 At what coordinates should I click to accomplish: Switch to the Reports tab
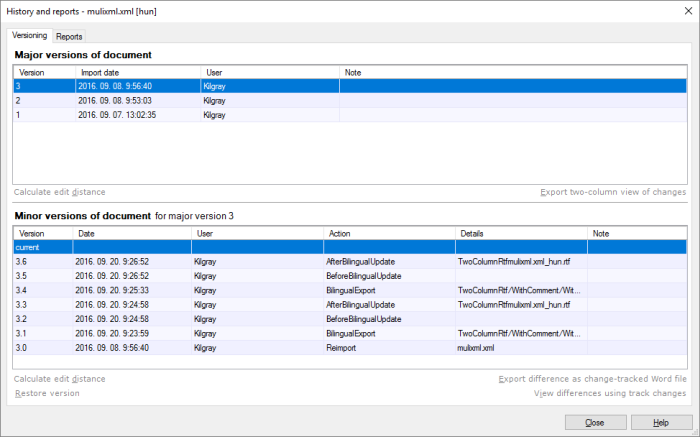tap(69, 36)
